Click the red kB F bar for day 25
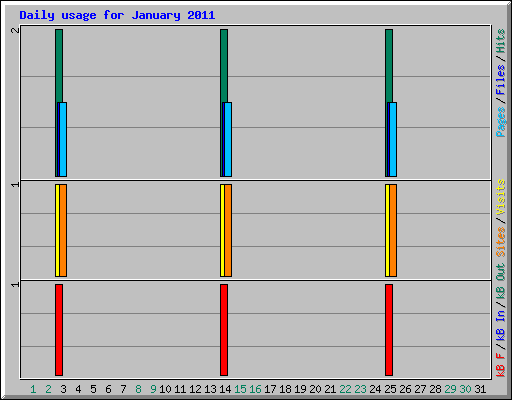This screenshot has height=400, width=512. 389,330
